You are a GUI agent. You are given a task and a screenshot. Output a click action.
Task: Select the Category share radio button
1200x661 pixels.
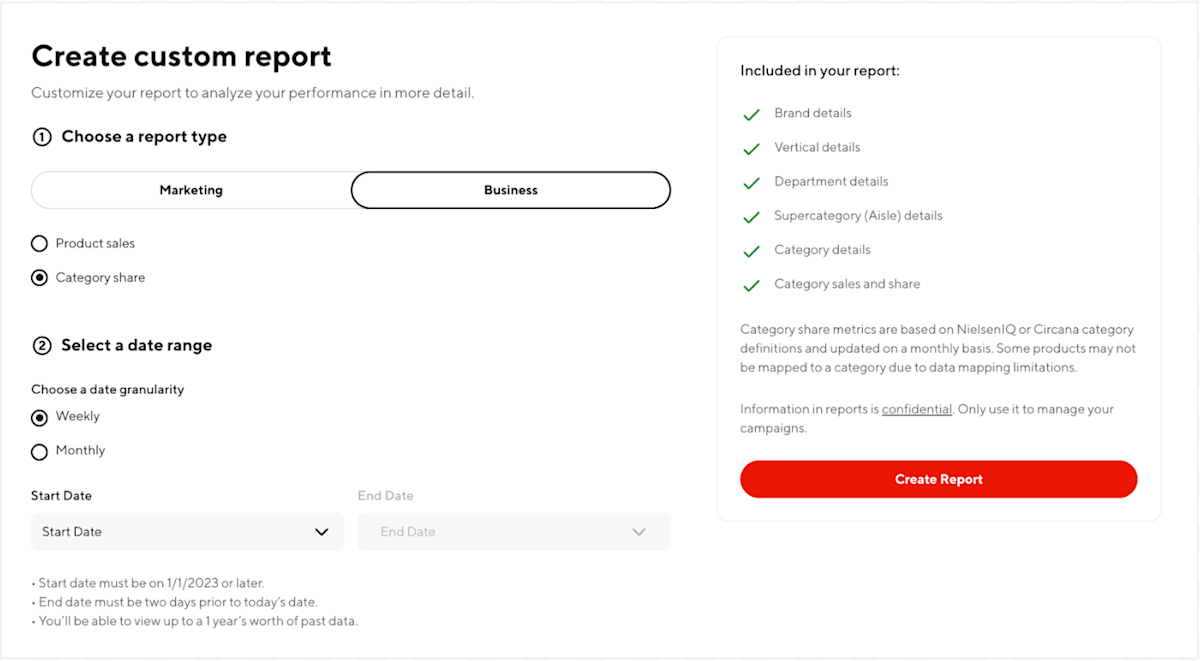click(38, 277)
